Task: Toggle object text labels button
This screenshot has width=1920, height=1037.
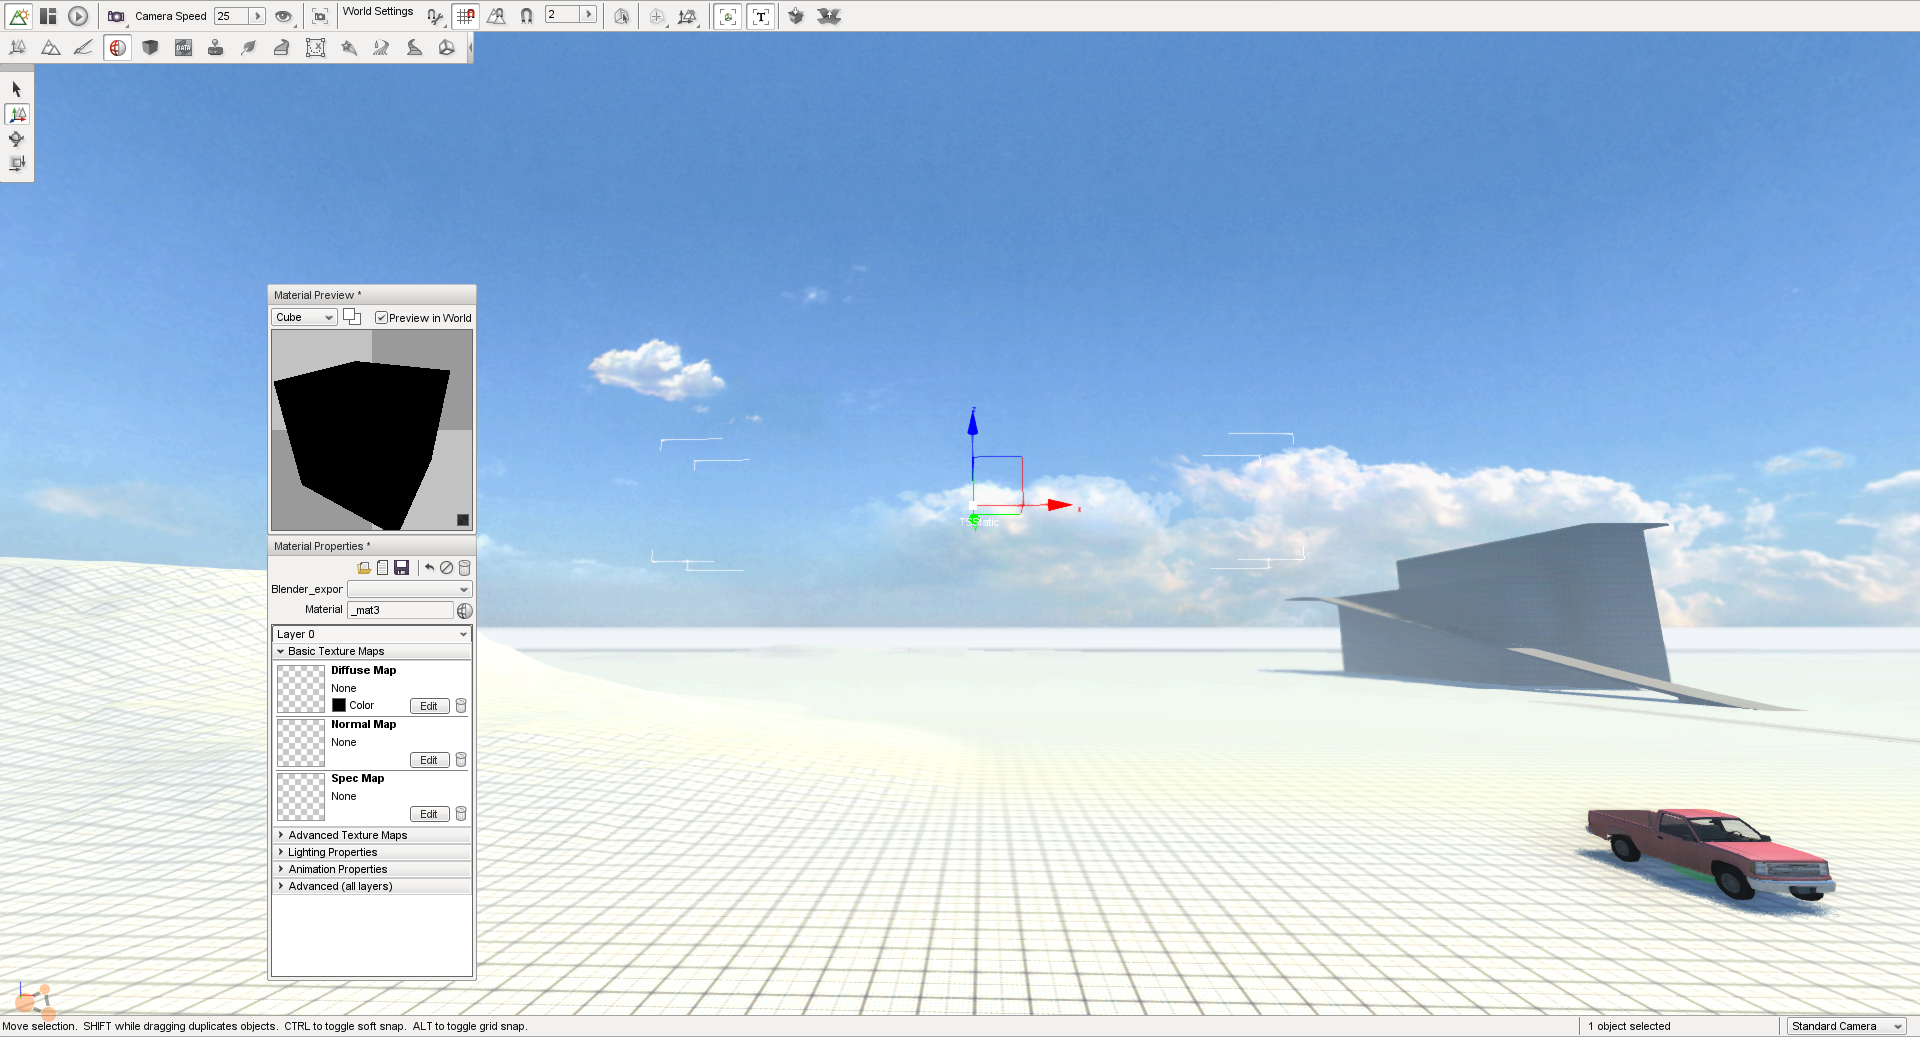Action: coord(761,16)
